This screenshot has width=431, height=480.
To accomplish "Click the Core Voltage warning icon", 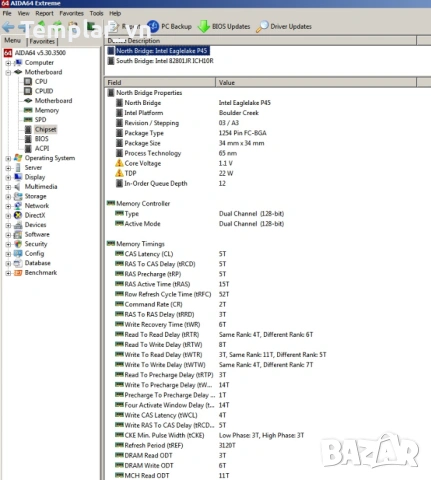I will [119, 163].
